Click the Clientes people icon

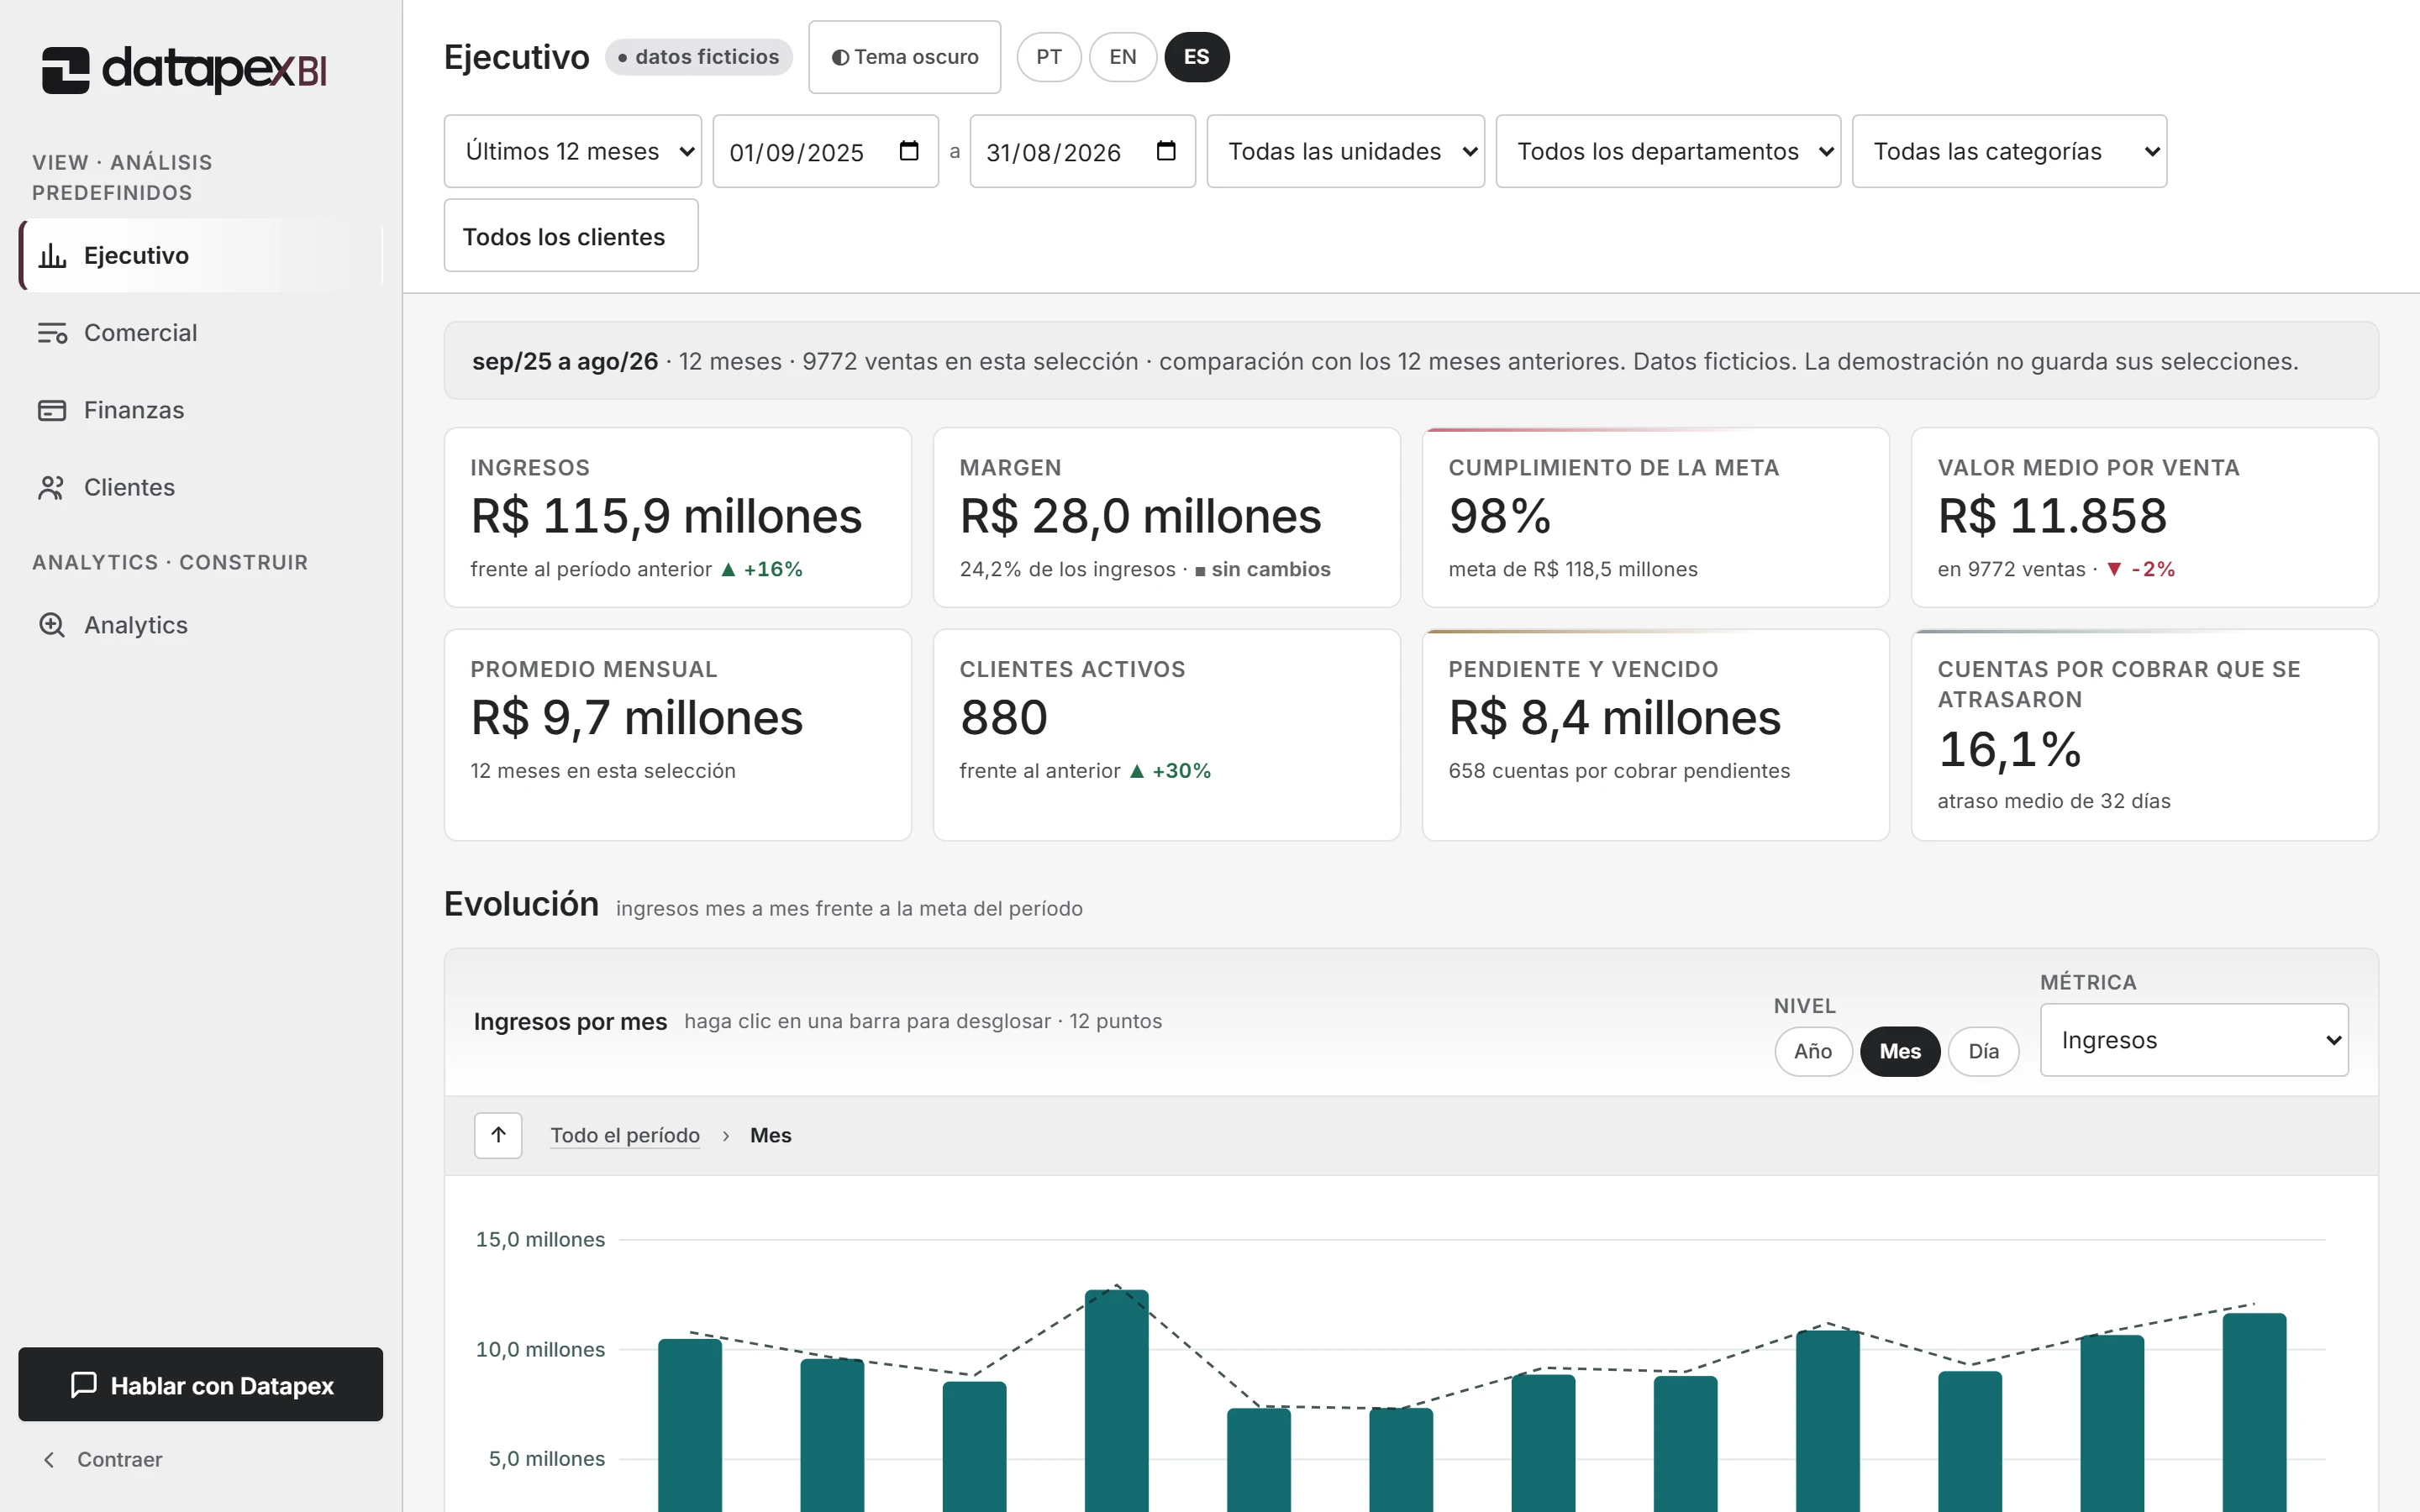pos(52,488)
